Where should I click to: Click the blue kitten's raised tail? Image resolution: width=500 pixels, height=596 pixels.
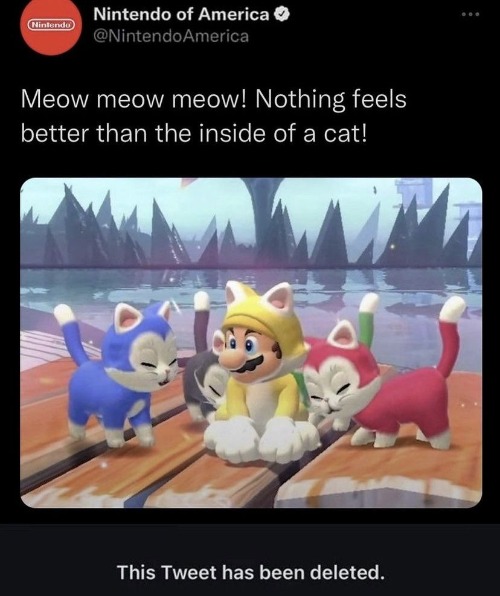pos(70,334)
